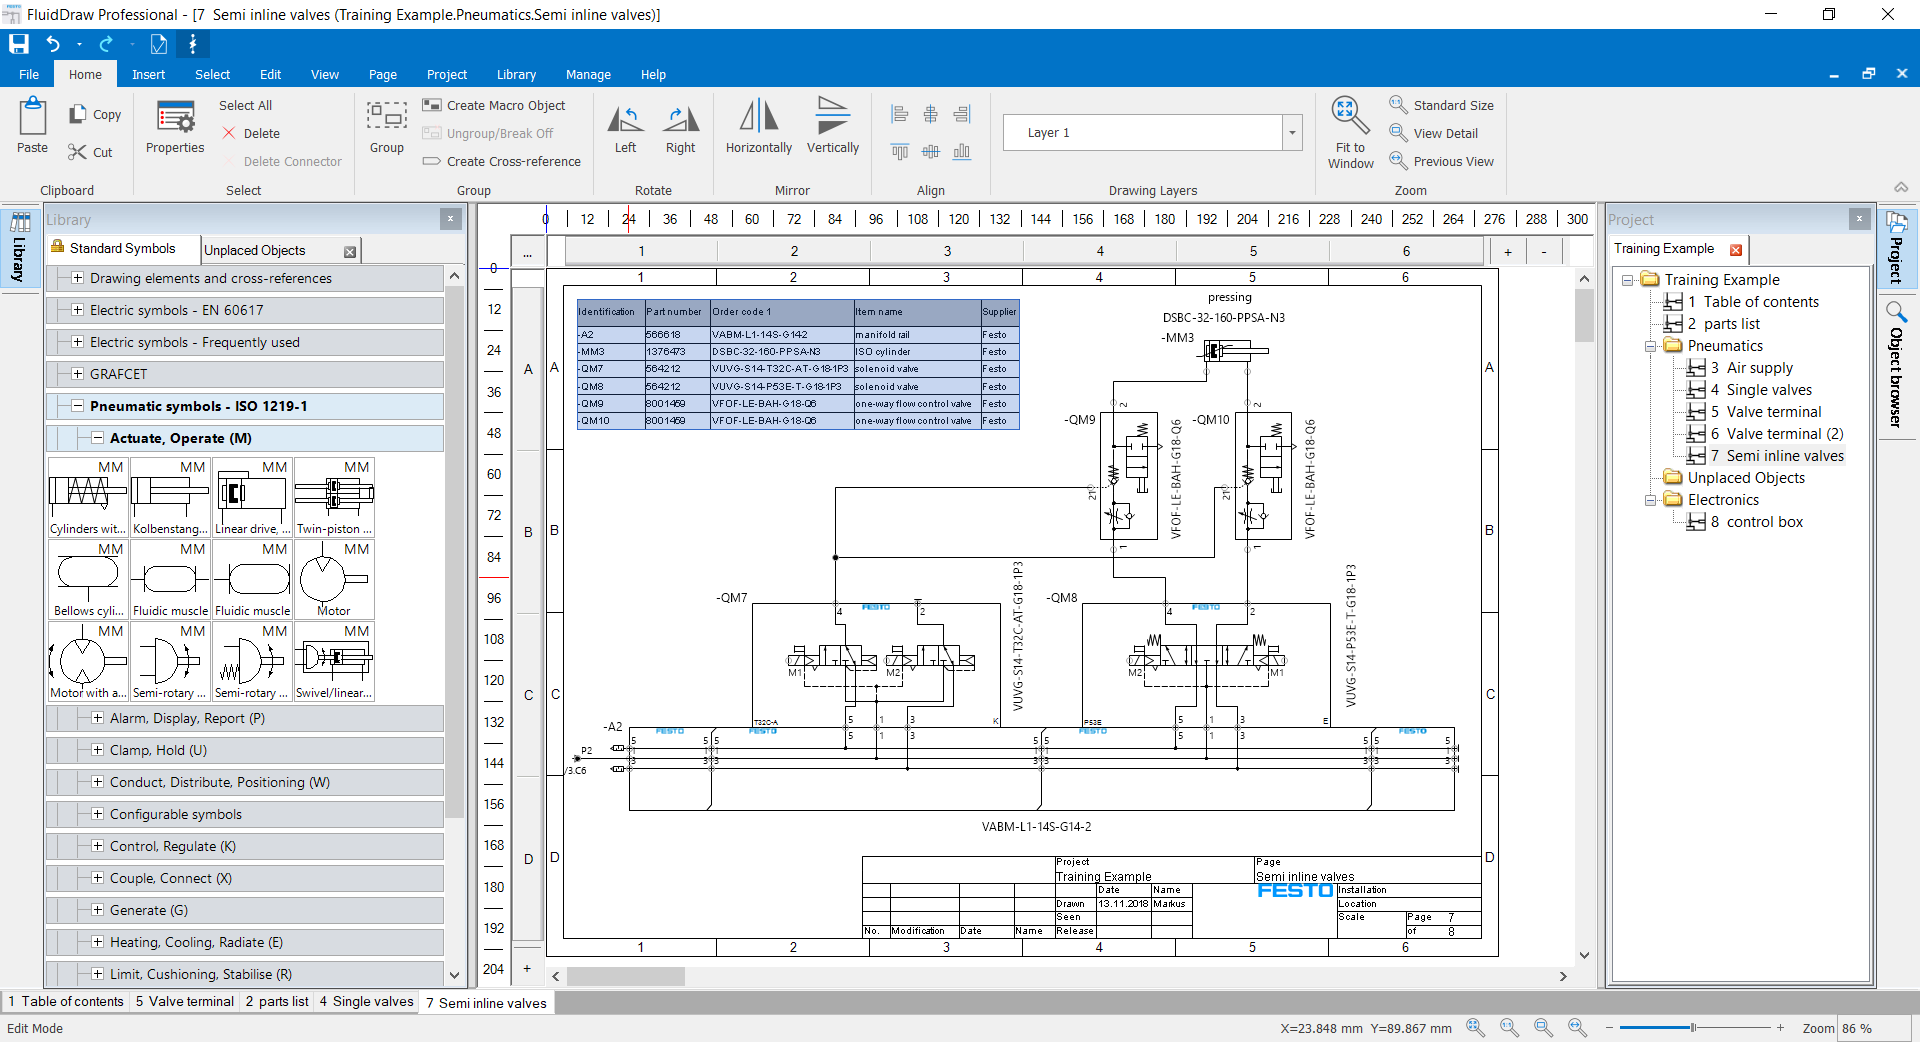Click the Undo arrow icon
This screenshot has height=1042, width=1920.
point(53,44)
